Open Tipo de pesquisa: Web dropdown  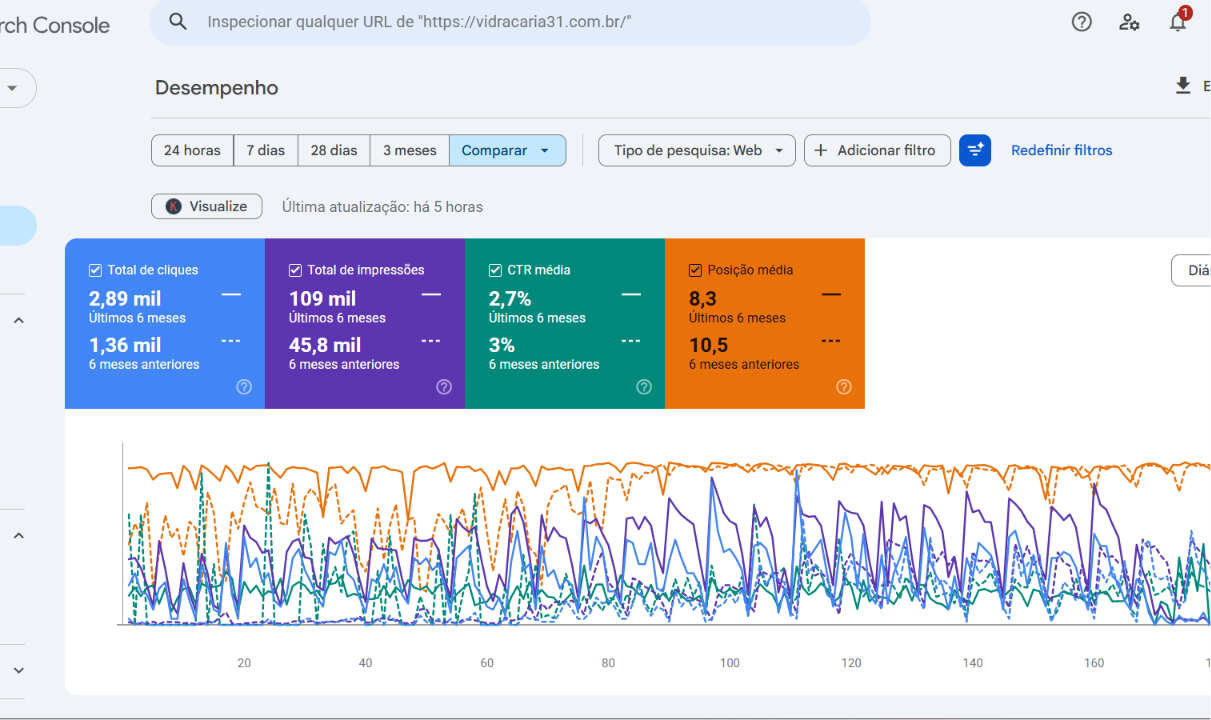697,150
